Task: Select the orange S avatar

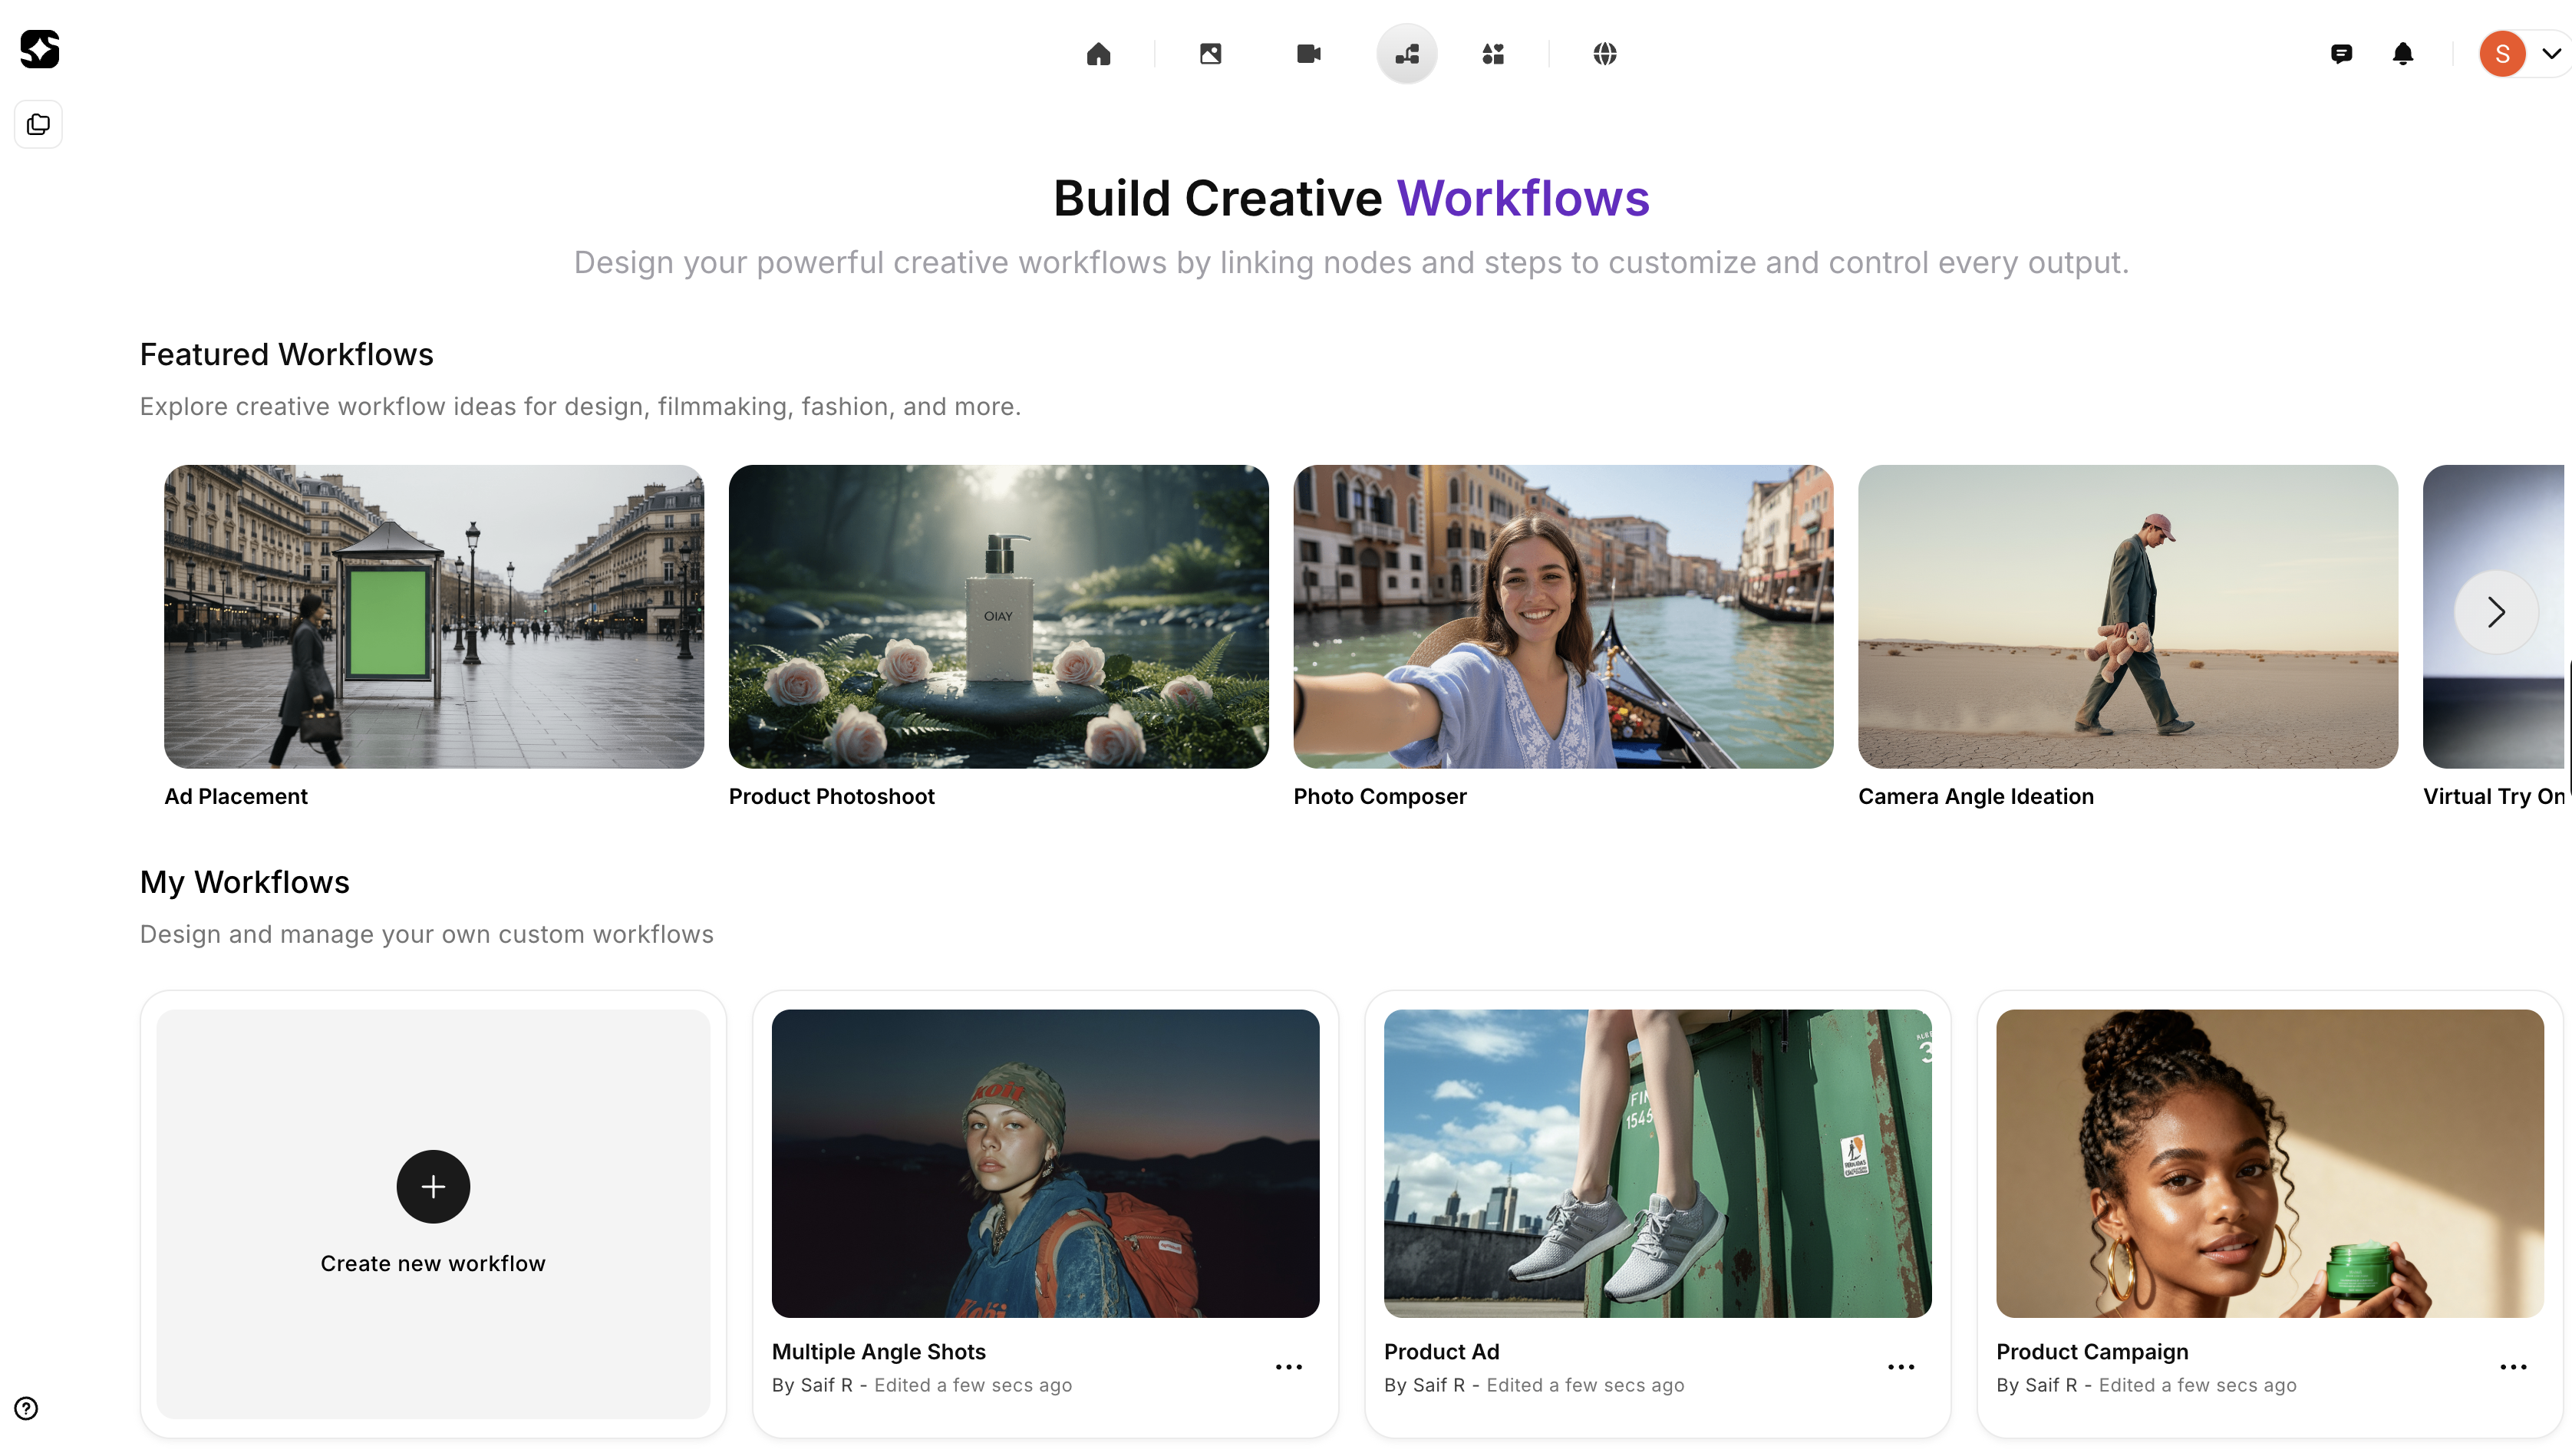Action: click(2503, 54)
